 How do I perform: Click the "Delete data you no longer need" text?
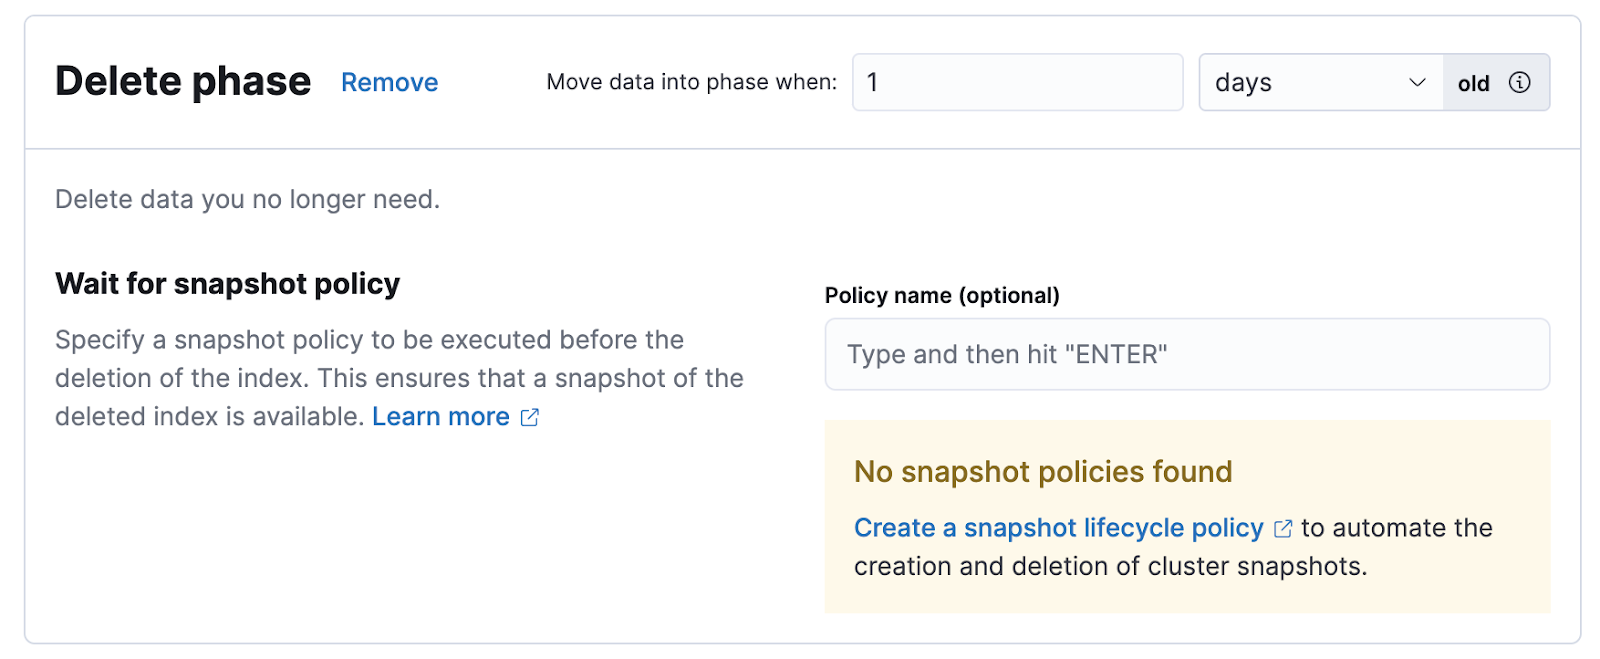[247, 200]
